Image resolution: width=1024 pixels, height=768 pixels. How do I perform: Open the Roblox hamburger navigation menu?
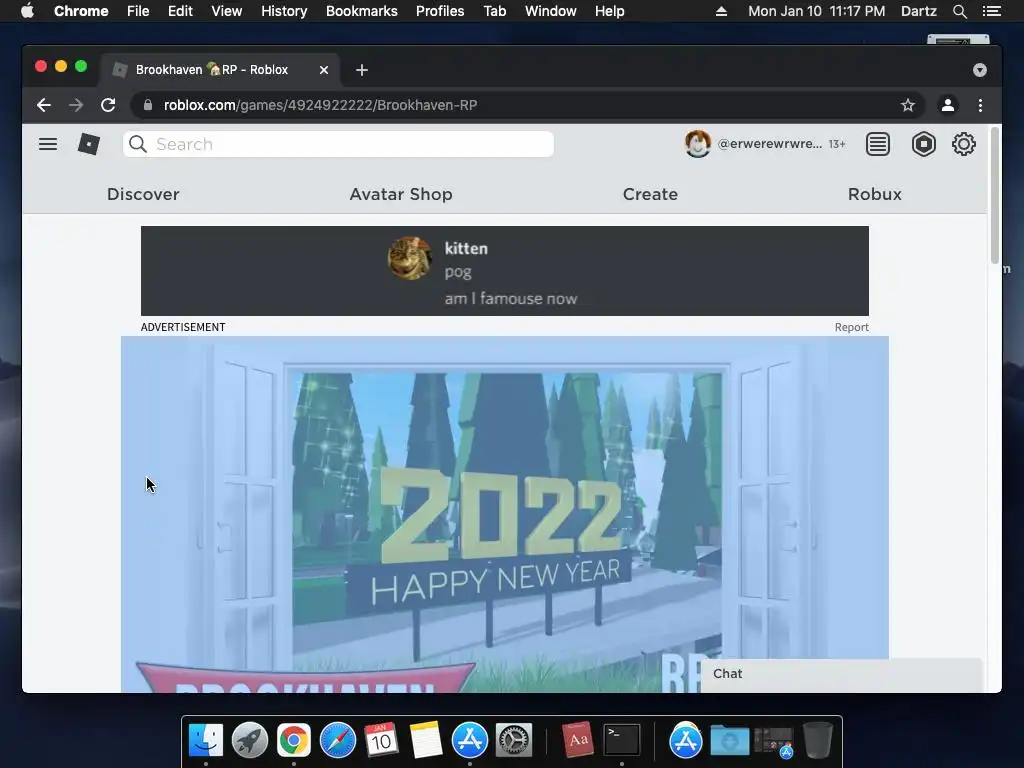pos(48,144)
